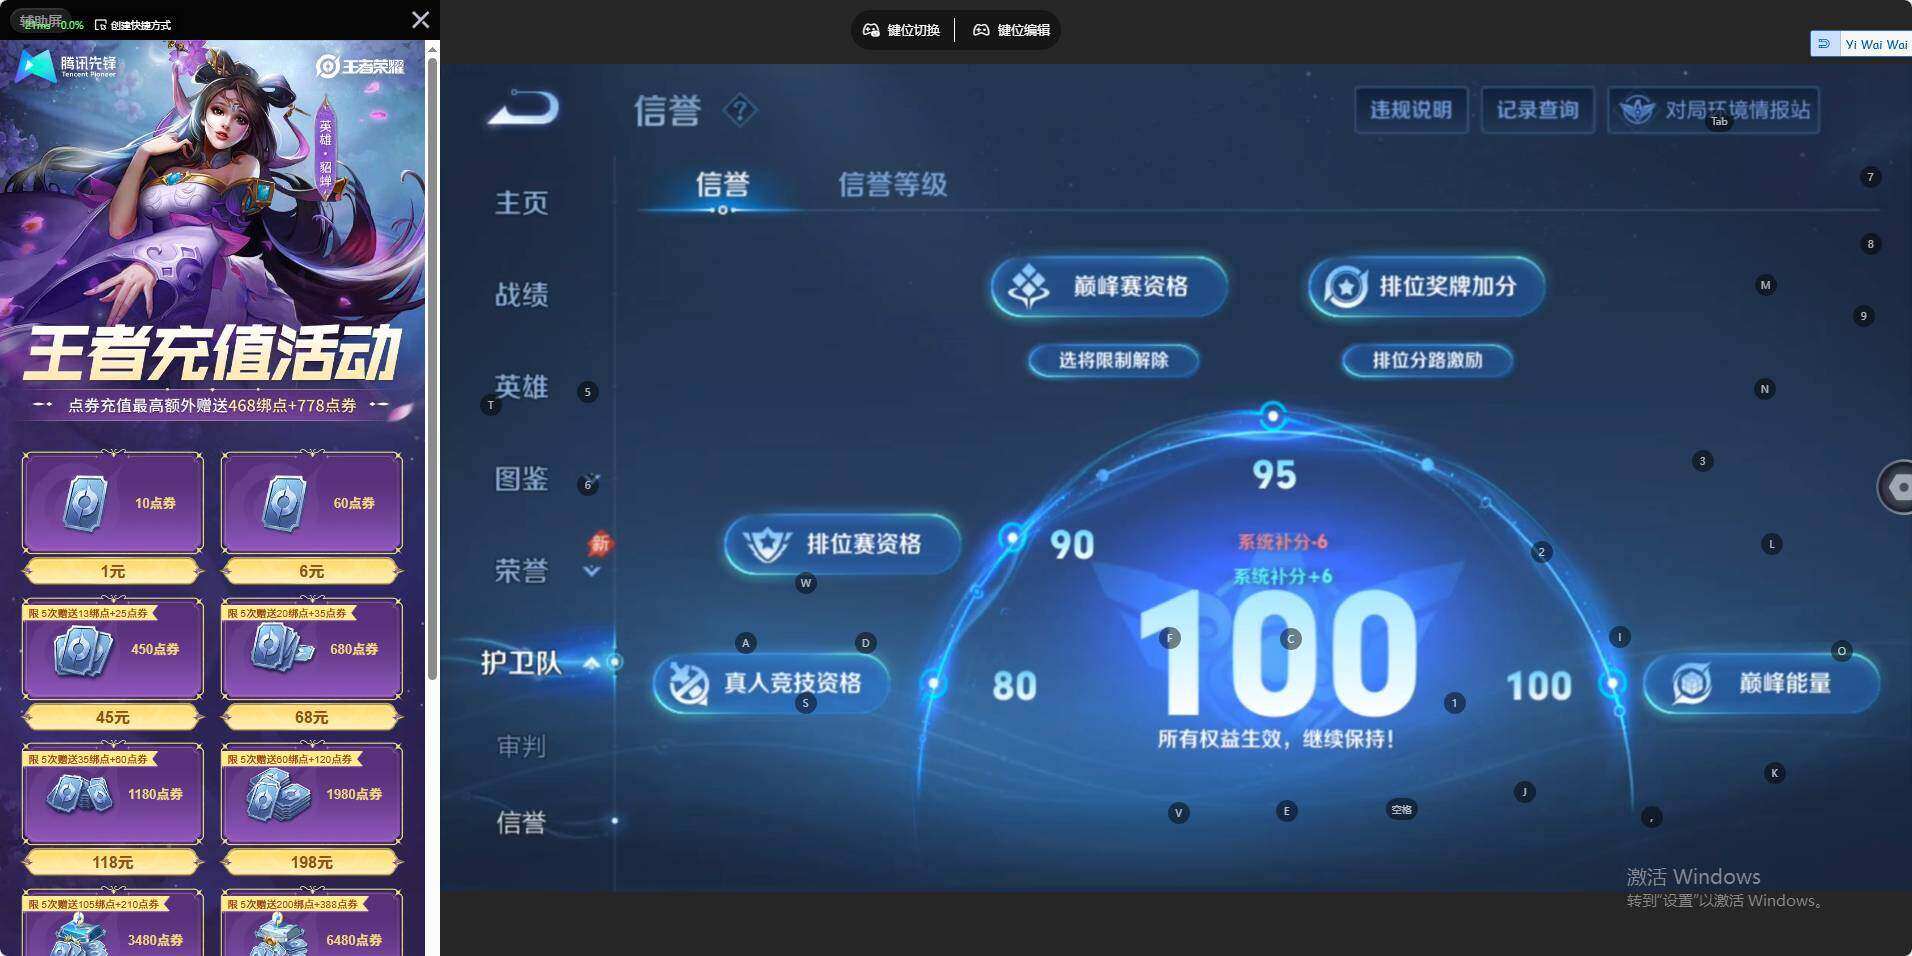Screen dimensions: 1912x956
Task: Click the 巅峰赛资格 diamond icon
Action: (x=1028, y=287)
